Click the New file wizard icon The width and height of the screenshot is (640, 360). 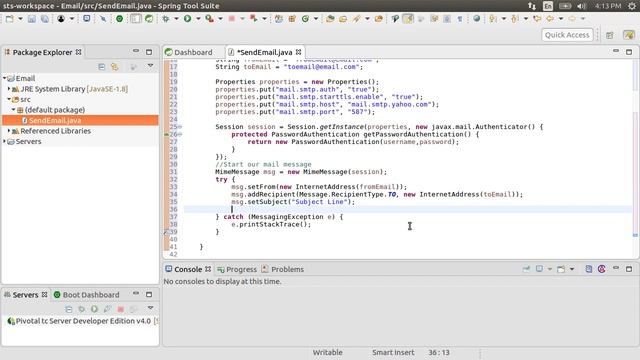(x=10, y=19)
